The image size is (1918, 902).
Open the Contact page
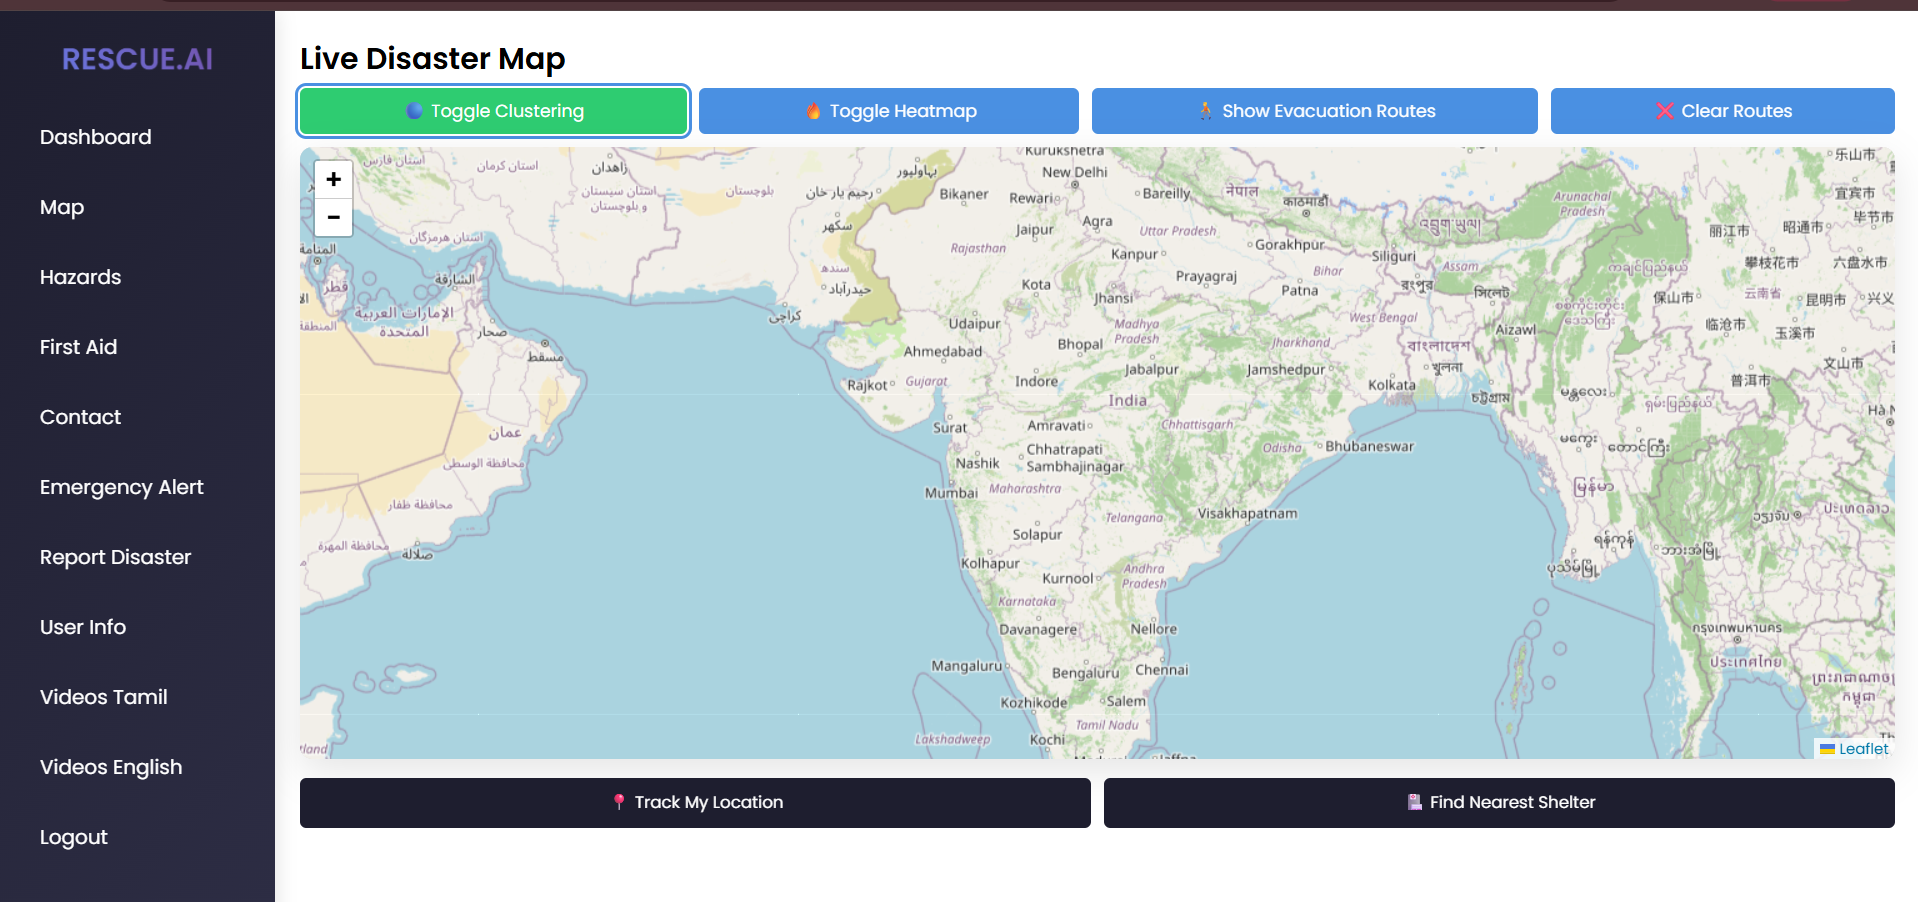[x=80, y=417]
